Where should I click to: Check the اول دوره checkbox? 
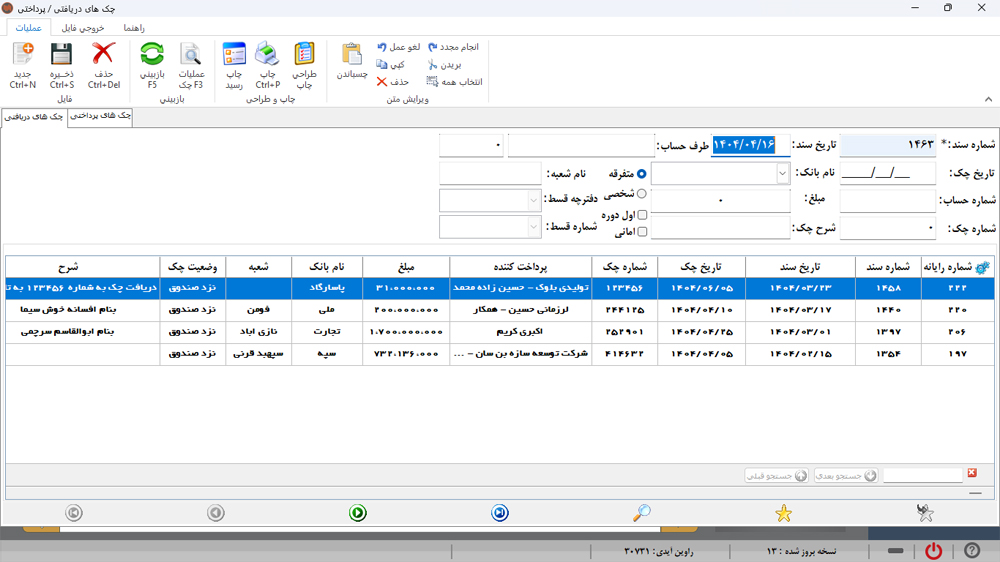coord(642,215)
